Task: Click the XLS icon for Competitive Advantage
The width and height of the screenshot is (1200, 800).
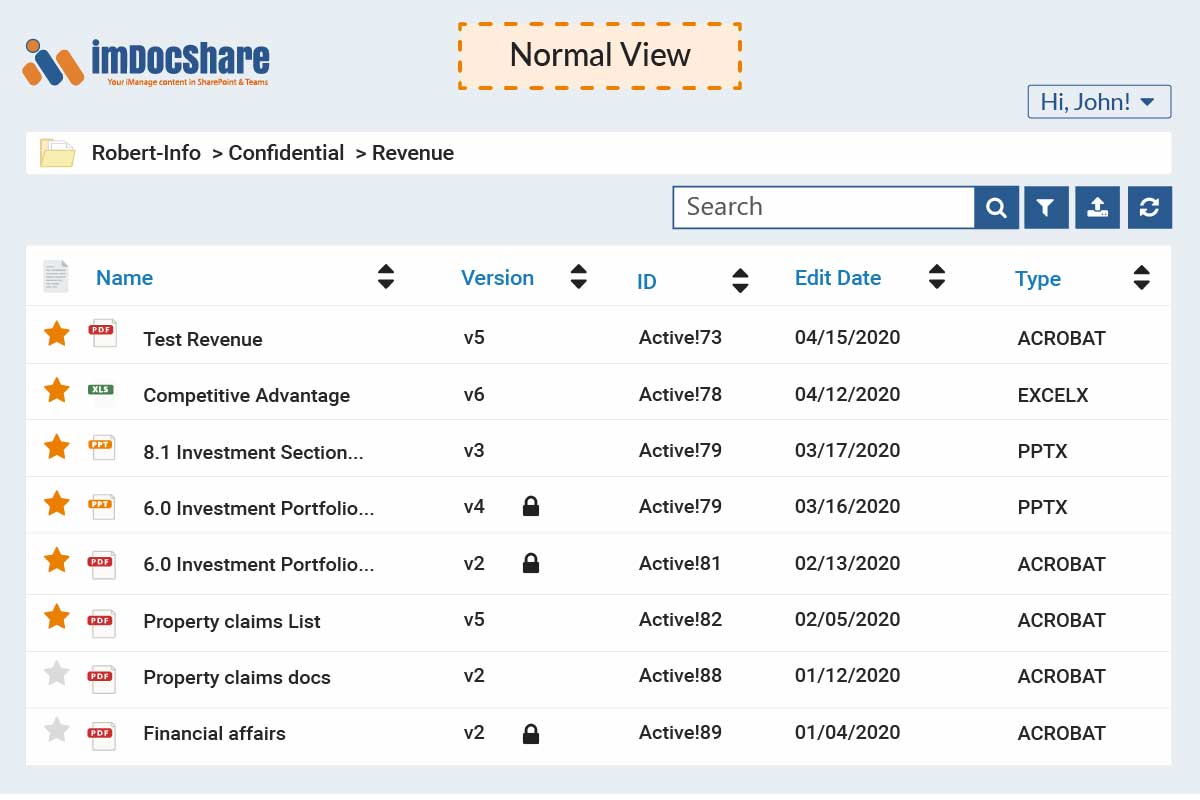Action: point(101,390)
